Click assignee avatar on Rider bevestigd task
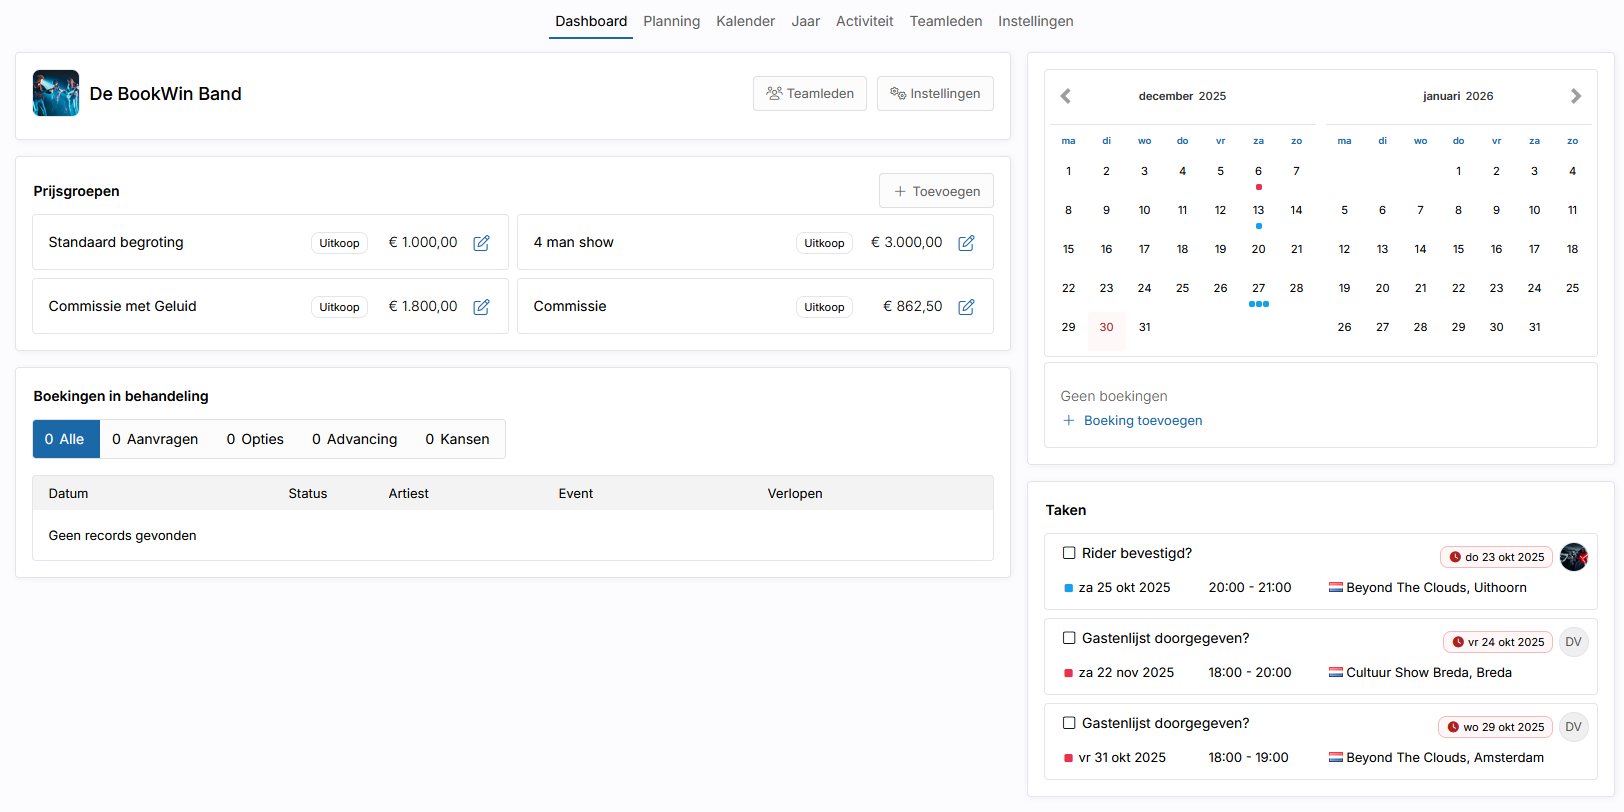The width and height of the screenshot is (1624, 812). tap(1573, 557)
